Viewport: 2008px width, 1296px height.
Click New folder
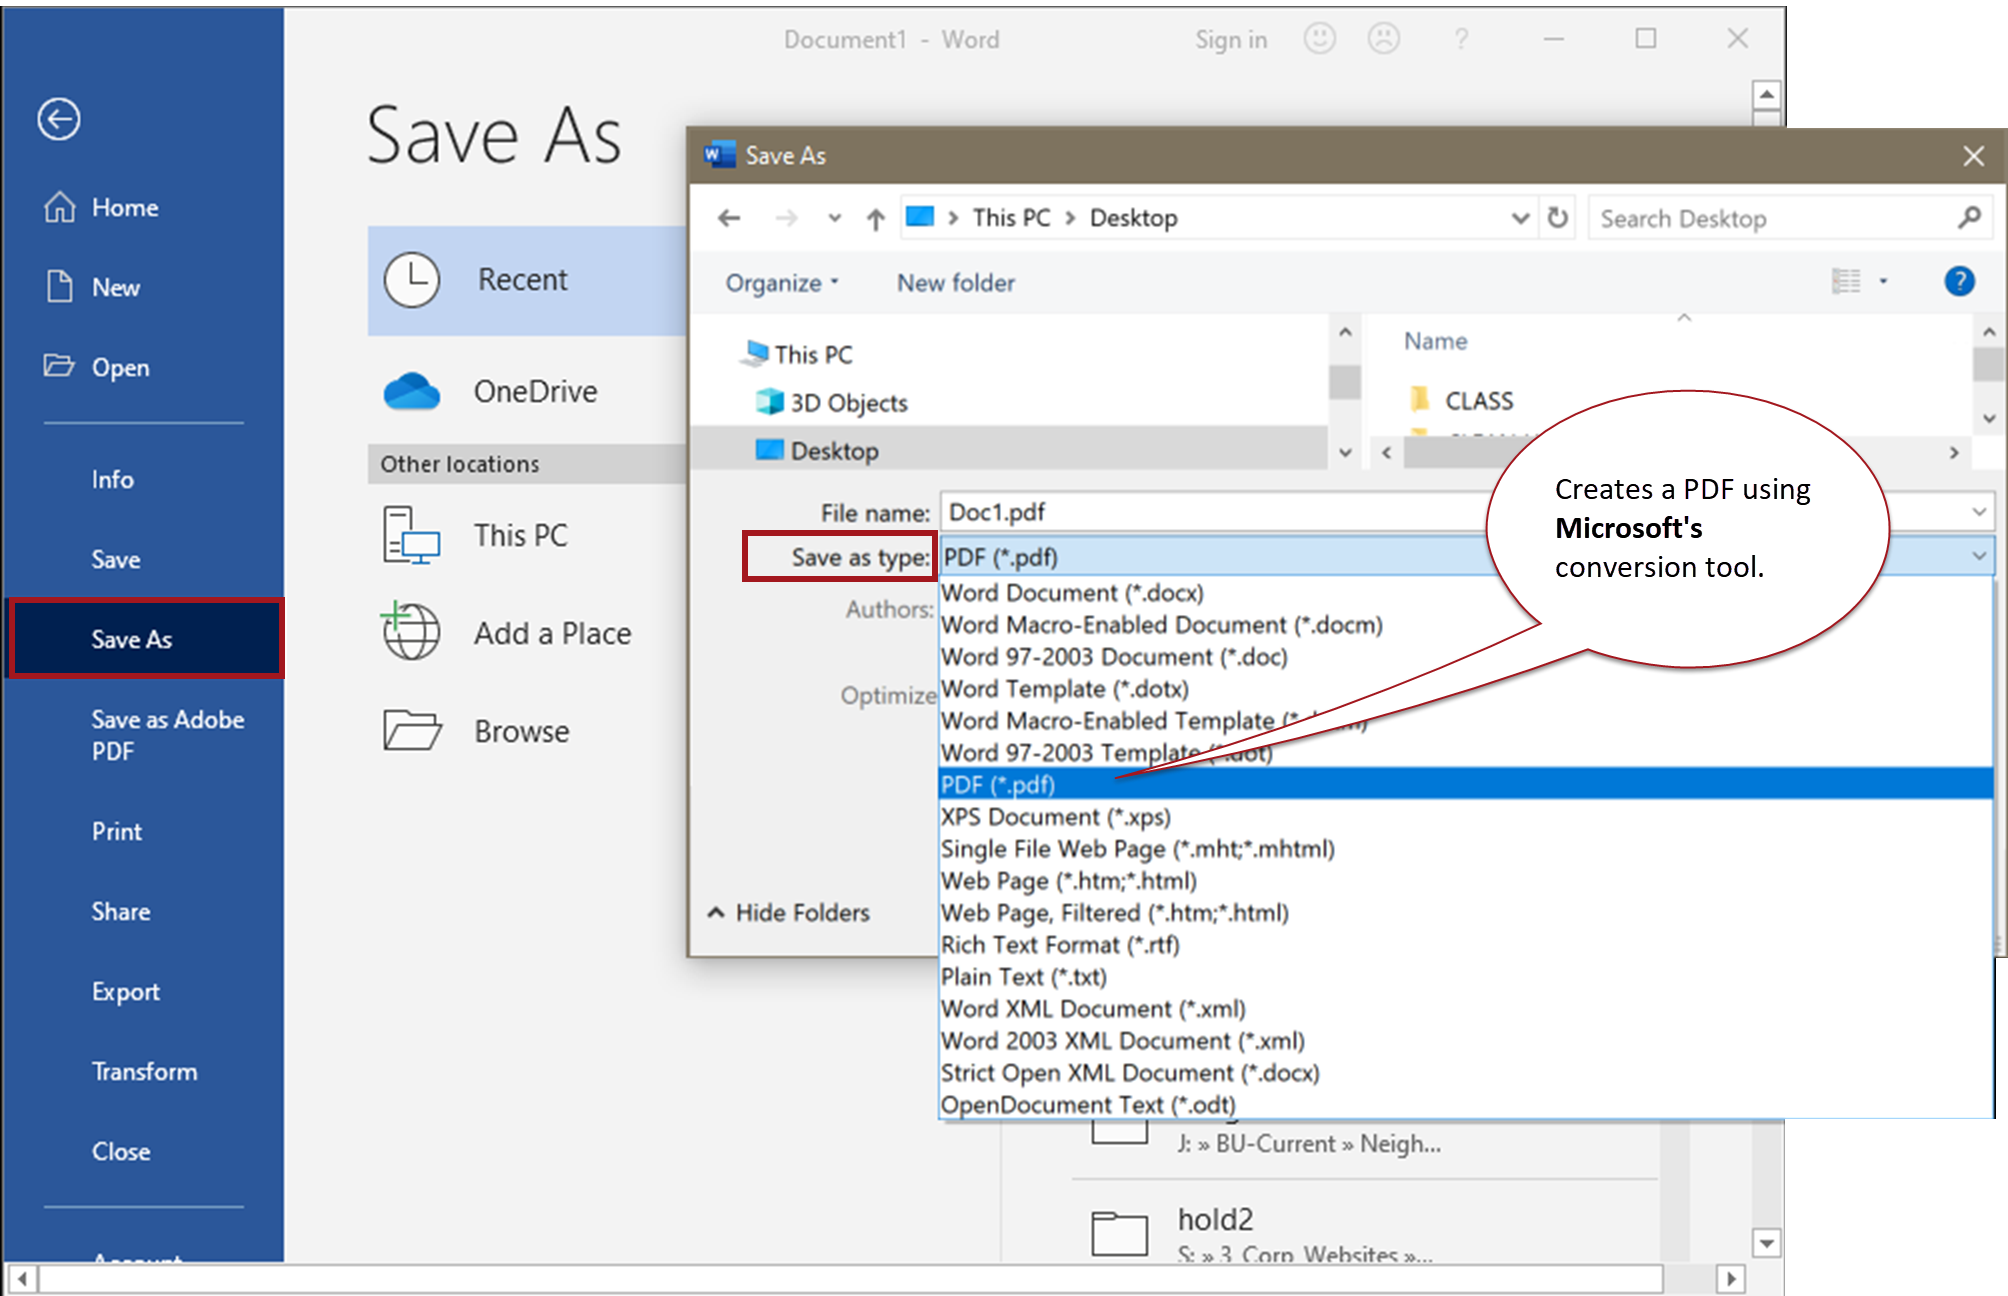955,283
